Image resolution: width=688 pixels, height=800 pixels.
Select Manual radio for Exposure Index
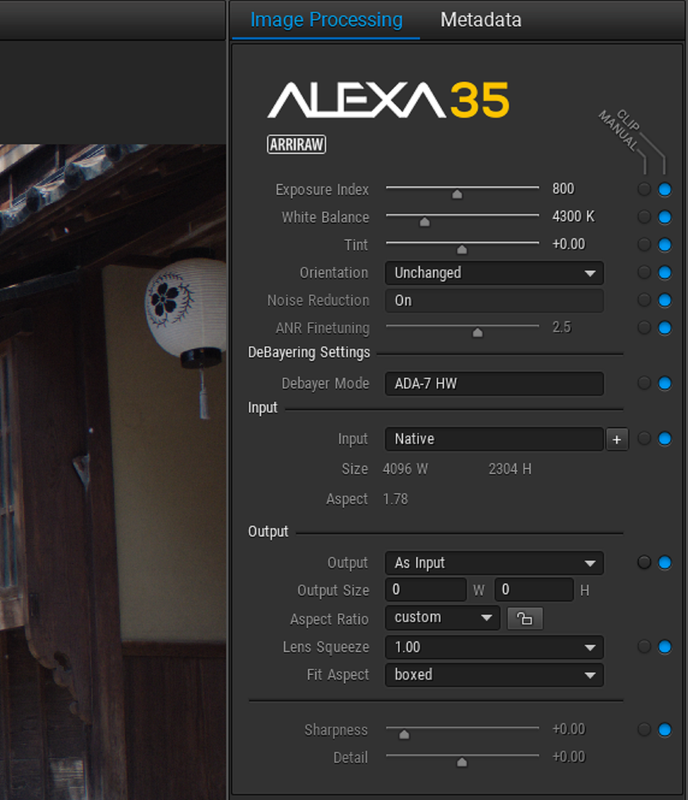tap(644, 189)
